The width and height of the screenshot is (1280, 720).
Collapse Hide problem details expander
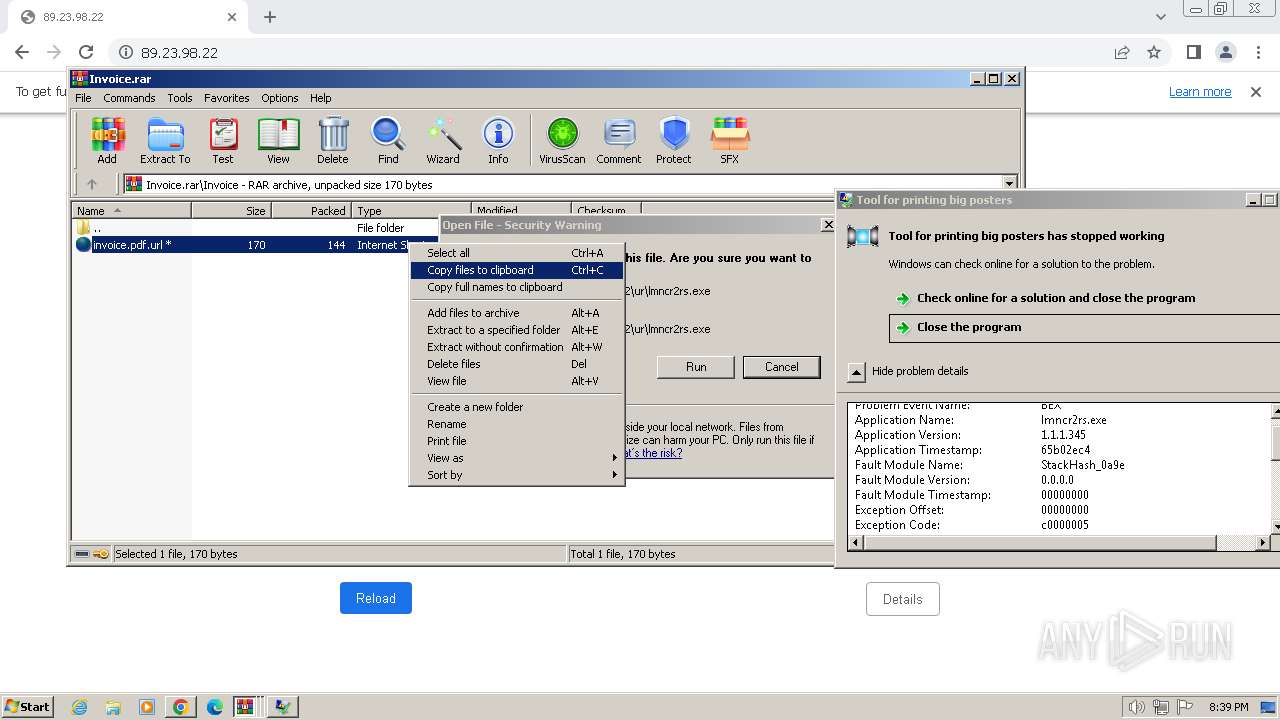[857, 371]
